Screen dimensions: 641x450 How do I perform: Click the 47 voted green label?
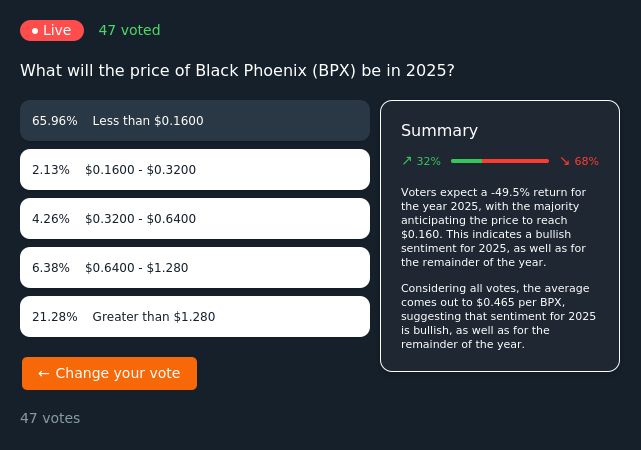(130, 30)
